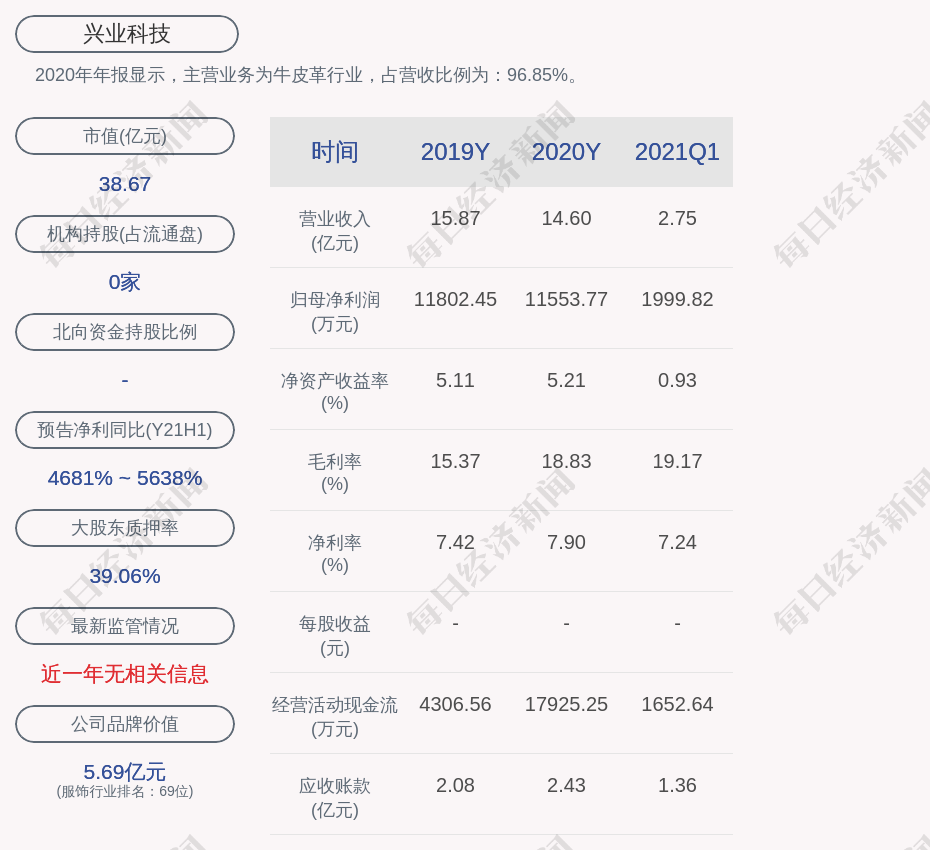Screen dimensions: 930x850
Task: Select the 北向资金持股比例 label pill
Action: pyautogui.click(x=125, y=332)
